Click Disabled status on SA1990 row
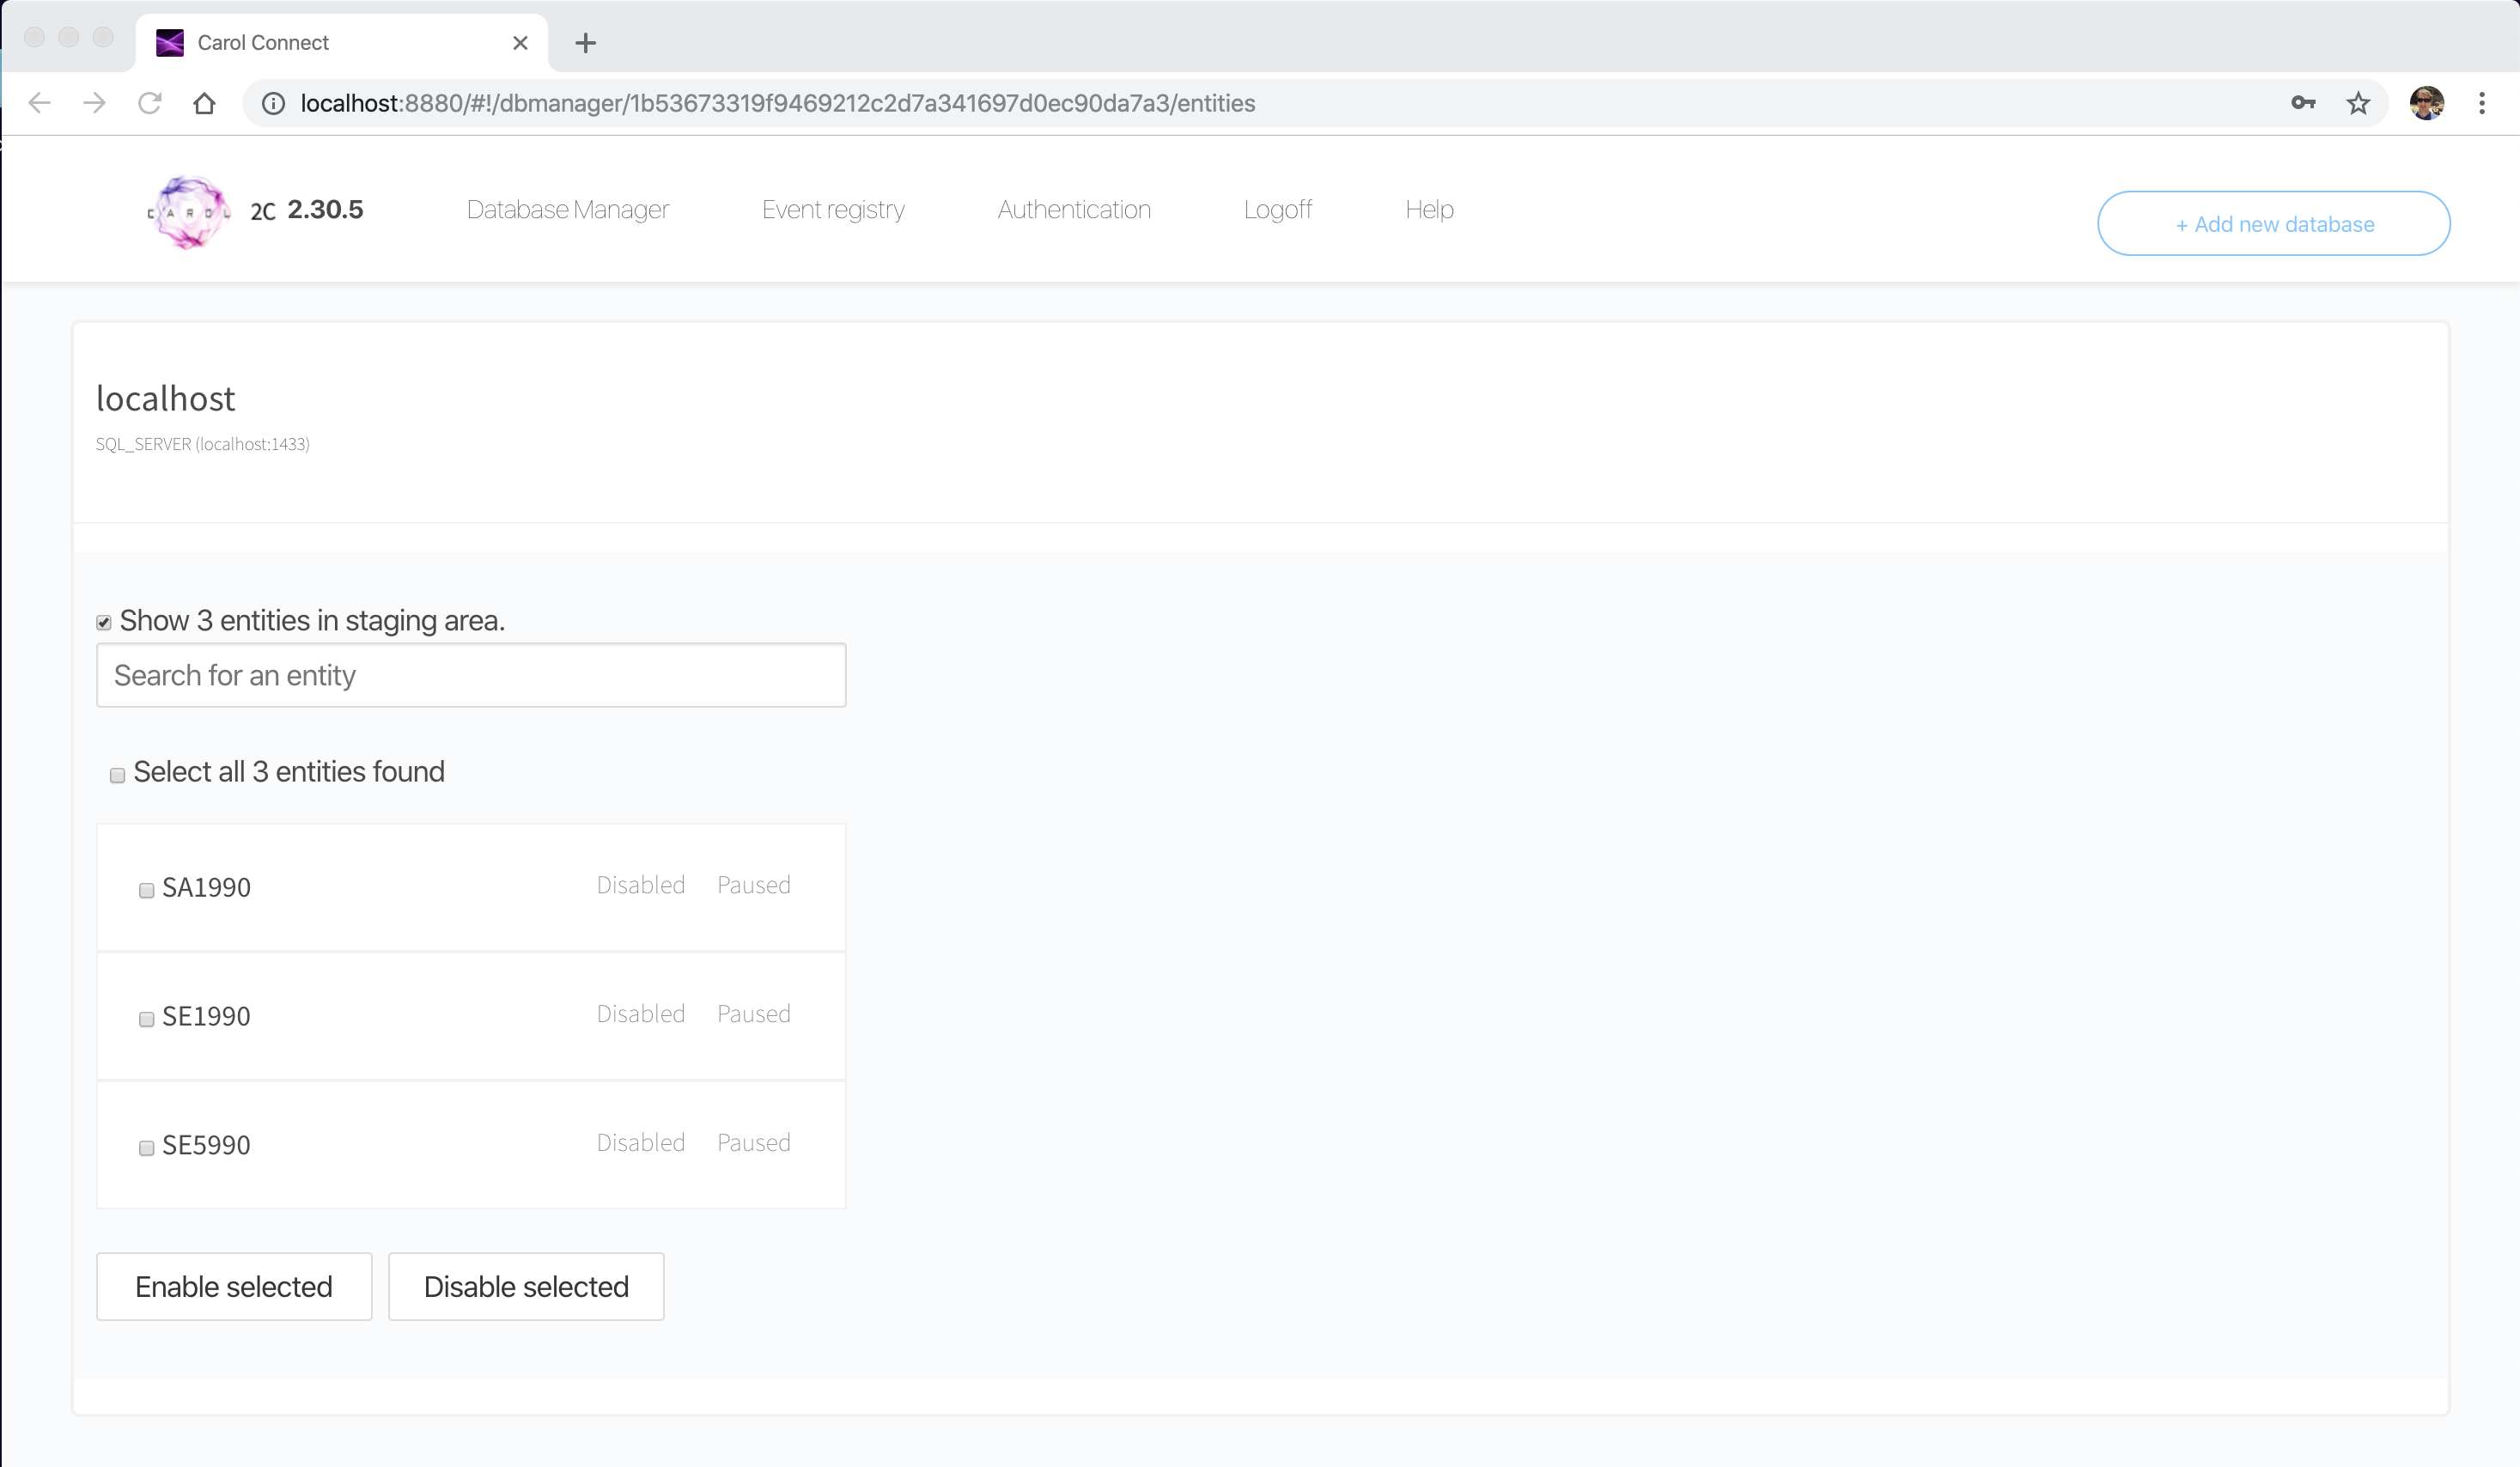The image size is (2520, 1467). [641, 886]
